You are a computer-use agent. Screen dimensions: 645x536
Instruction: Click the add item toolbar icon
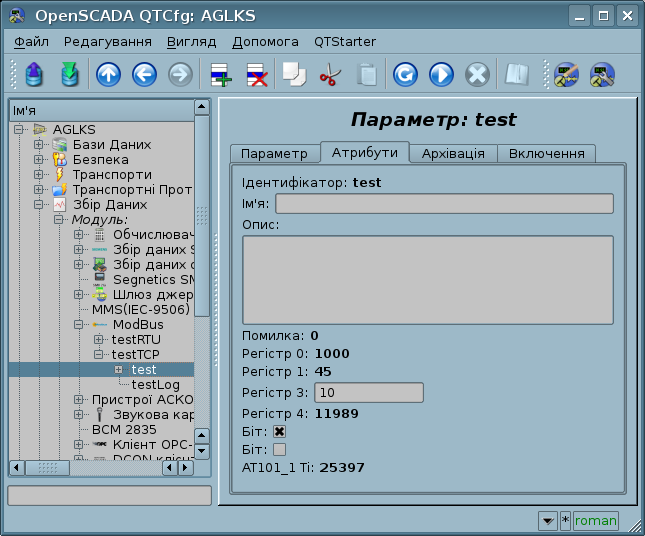click(220, 75)
